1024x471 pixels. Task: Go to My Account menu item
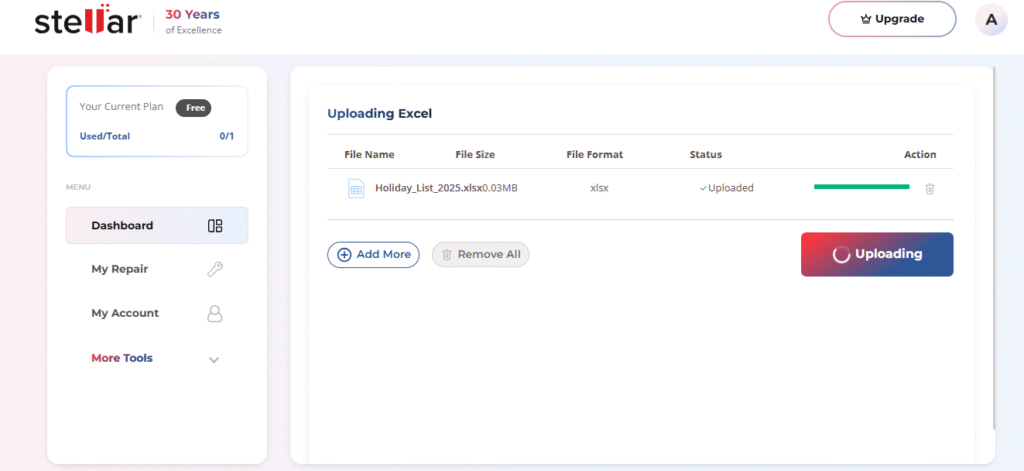coord(157,314)
